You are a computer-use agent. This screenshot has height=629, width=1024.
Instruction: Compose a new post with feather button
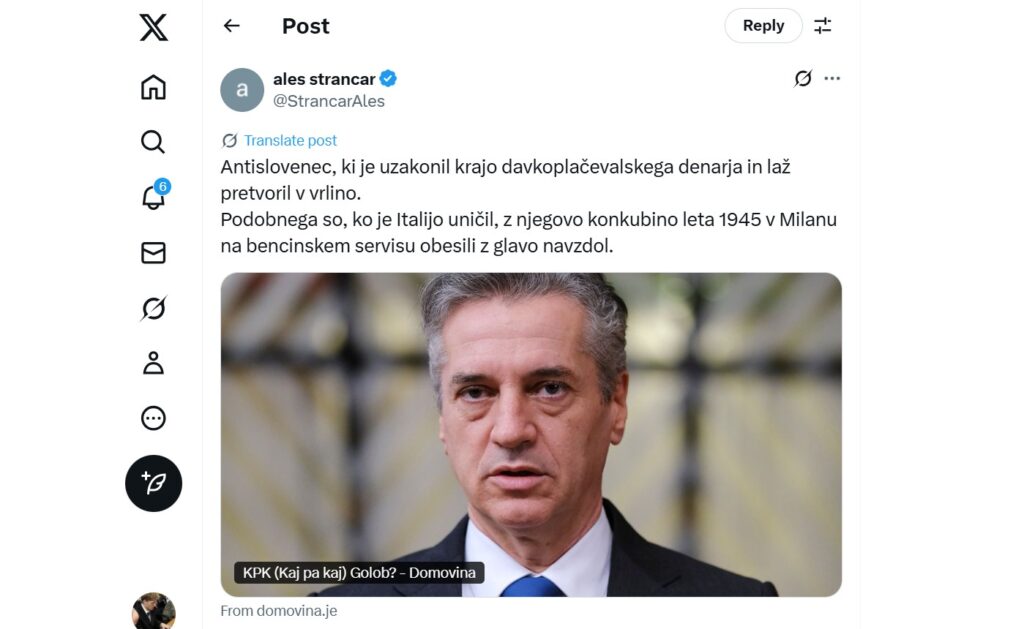pyautogui.click(x=153, y=483)
